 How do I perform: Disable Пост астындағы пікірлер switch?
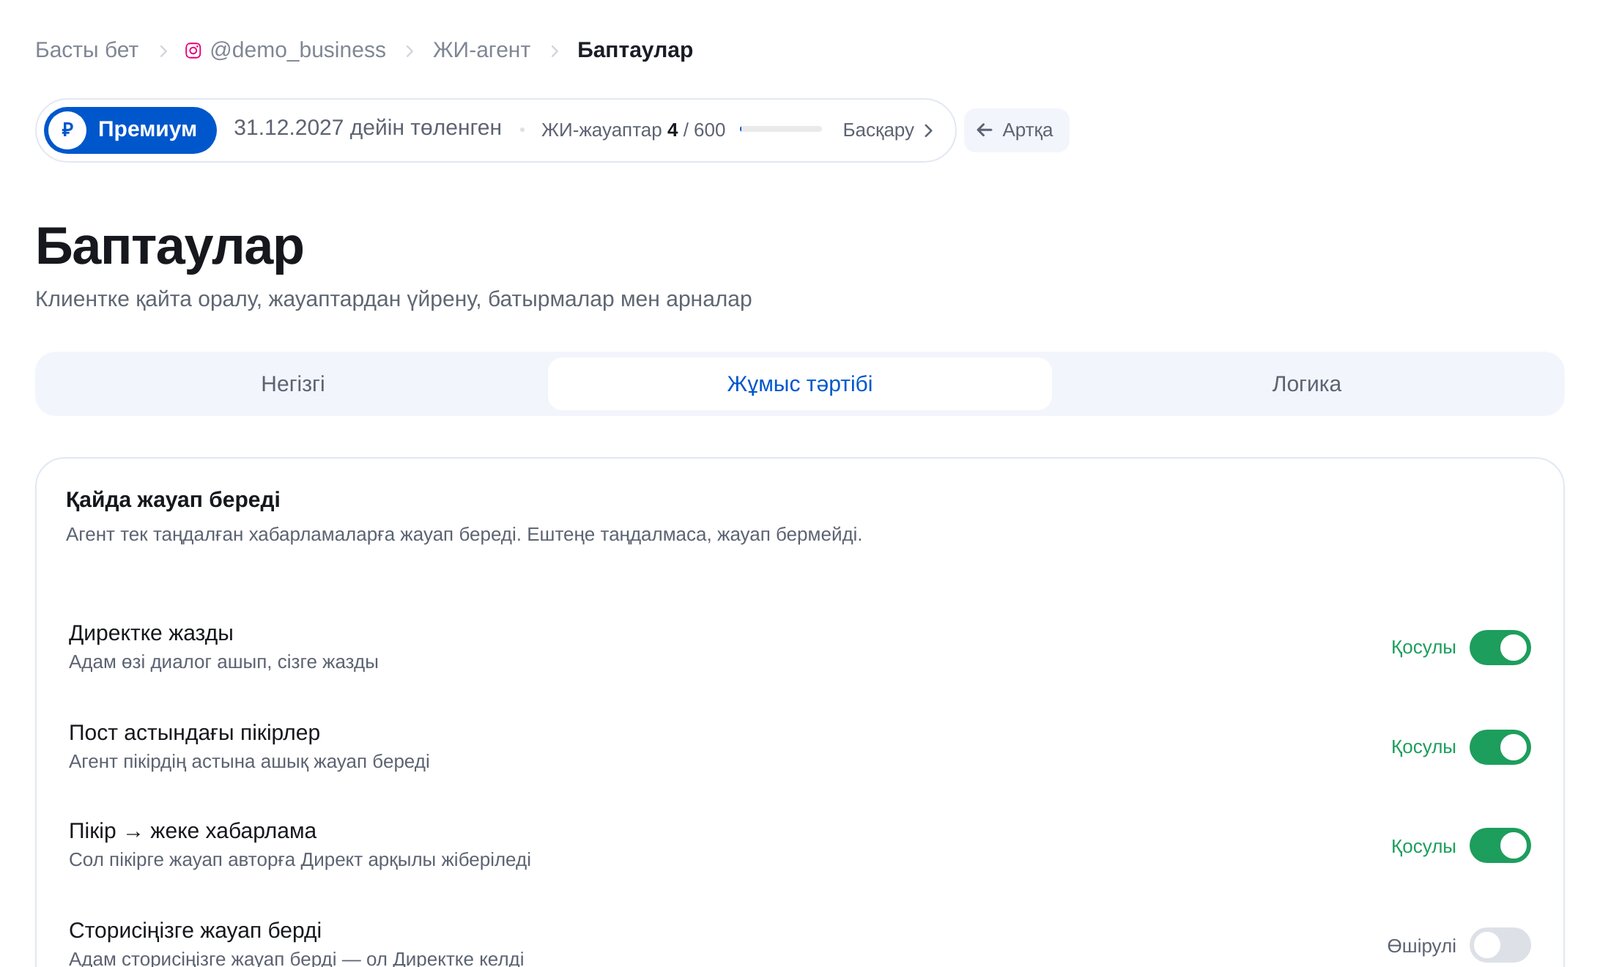(1500, 747)
